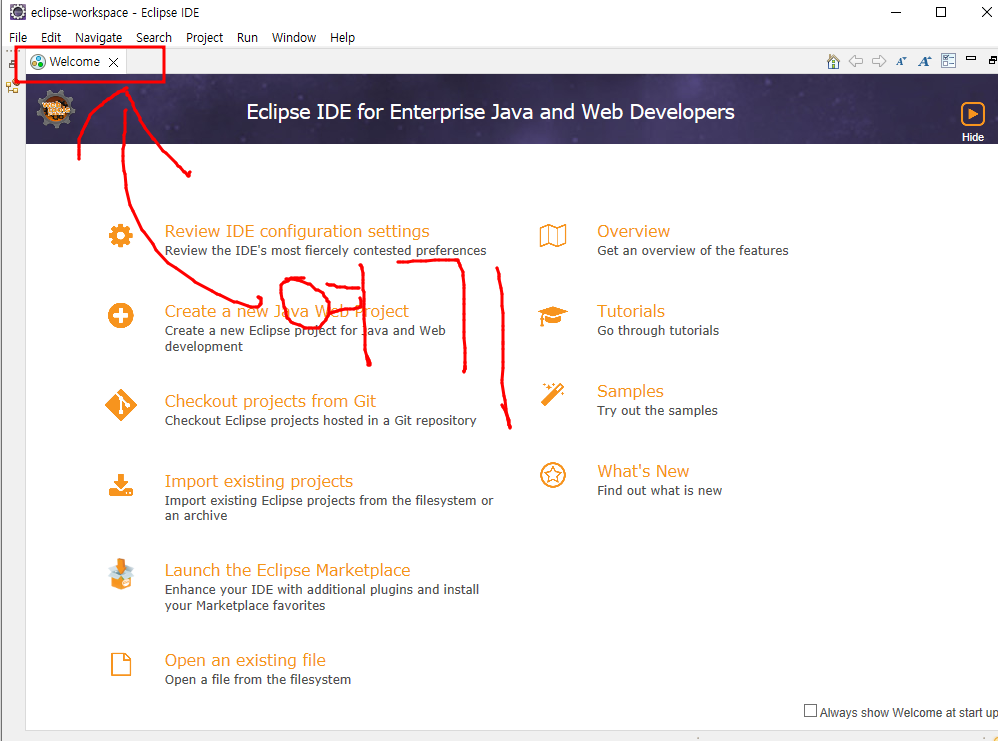Open the customize page icon
The image size is (998, 741).
coord(948,61)
